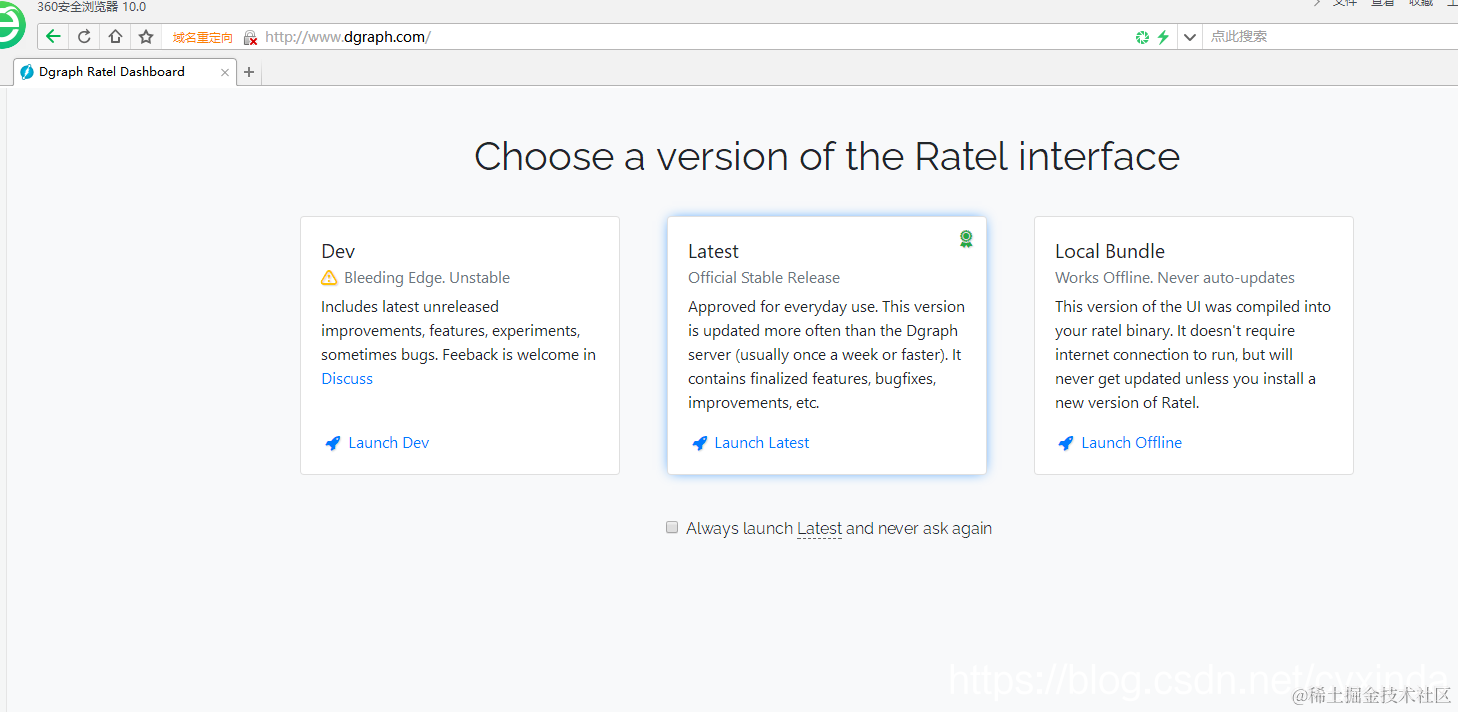The height and width of the screenshot is (712, 1458).
Task: Reload the page with the refresh icon
Action: tap(84, 37)
